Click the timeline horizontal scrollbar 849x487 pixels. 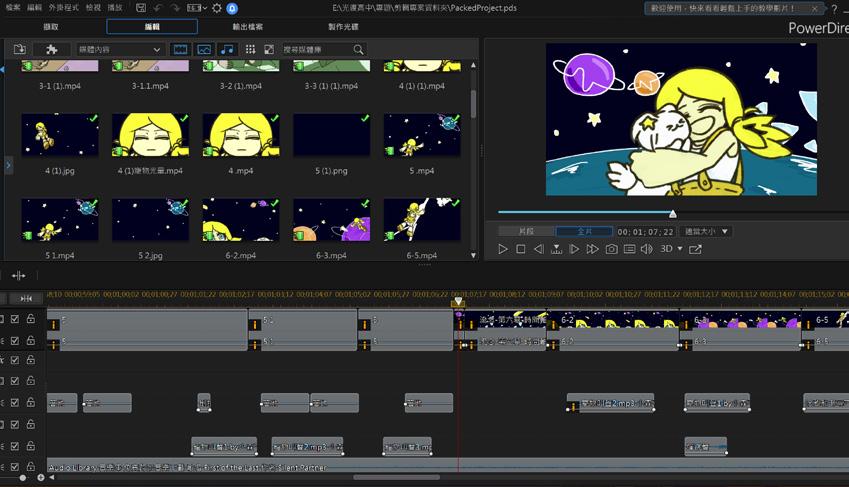[396, 478]
